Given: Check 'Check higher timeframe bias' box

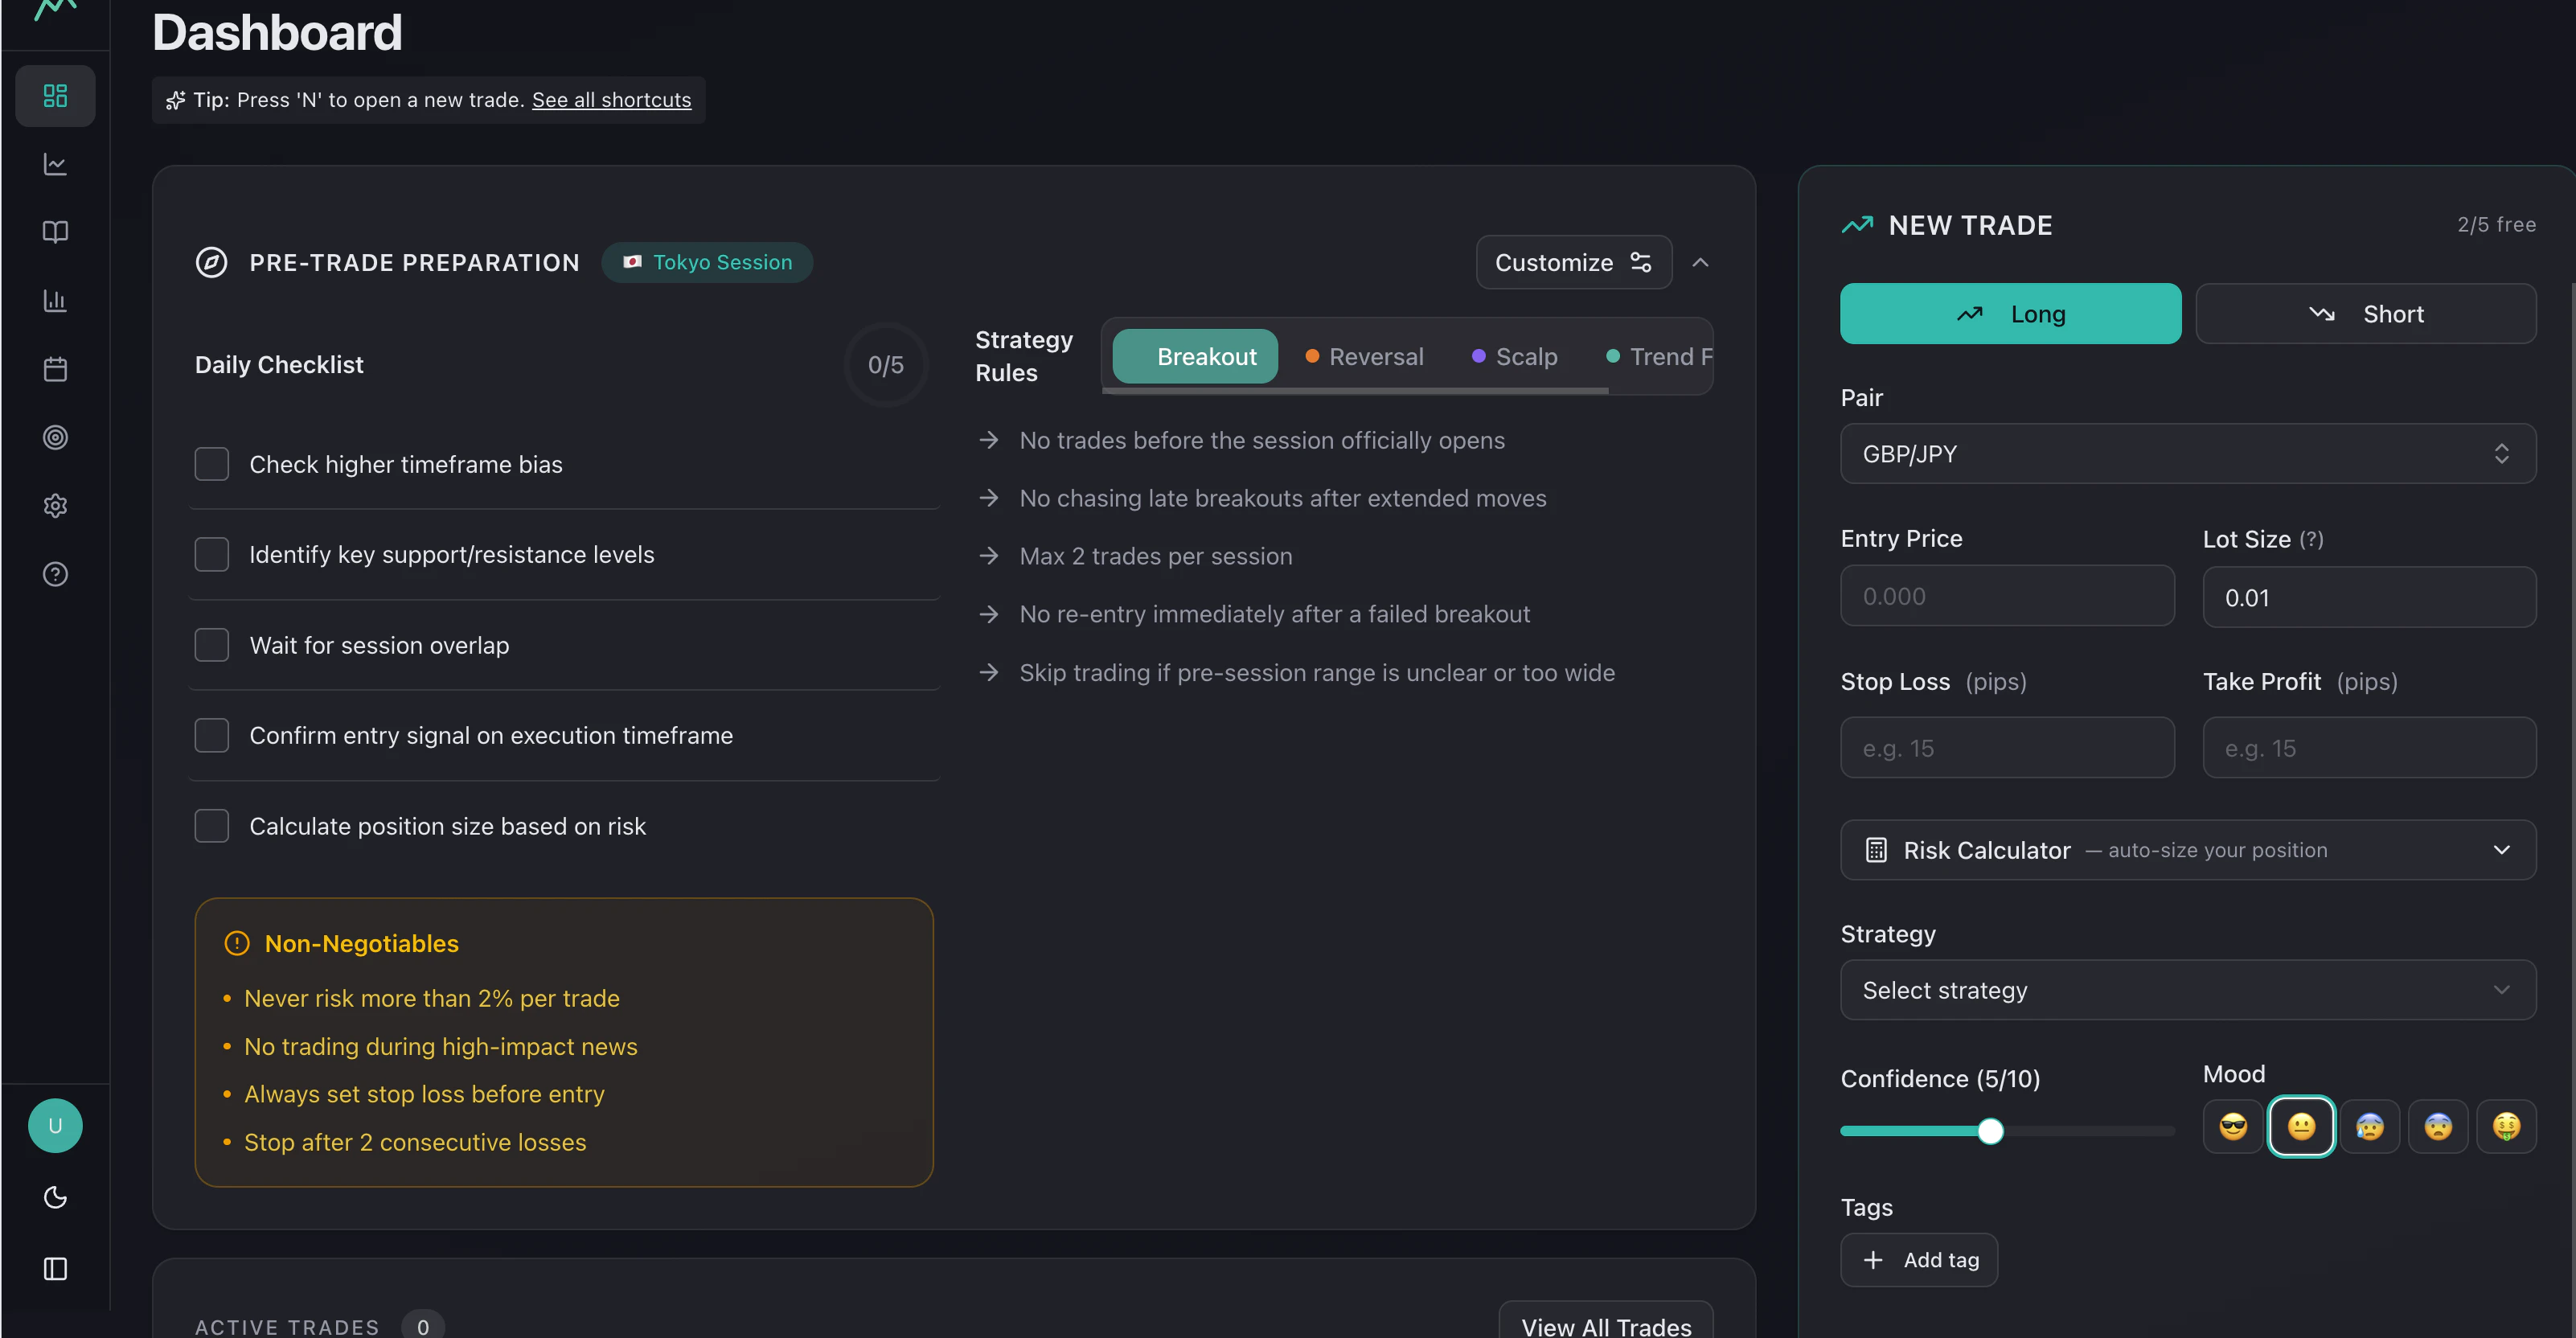Looking at the screenshot, I should (x=211, y=464).
